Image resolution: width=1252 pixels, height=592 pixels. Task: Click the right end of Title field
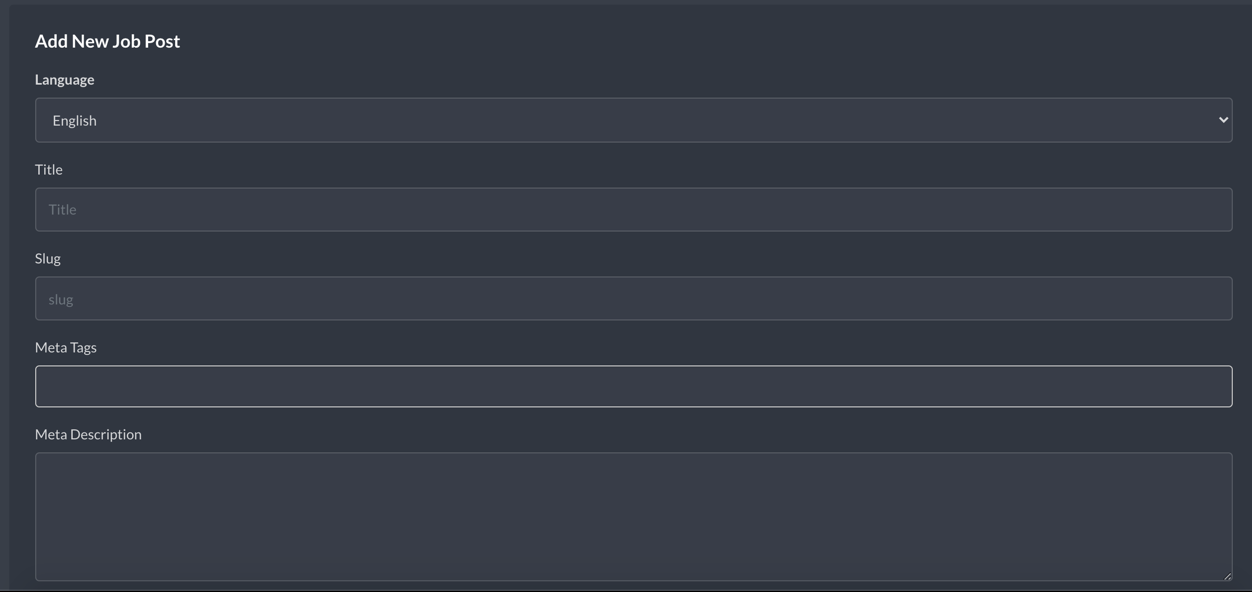click(x=1215, y=209)
